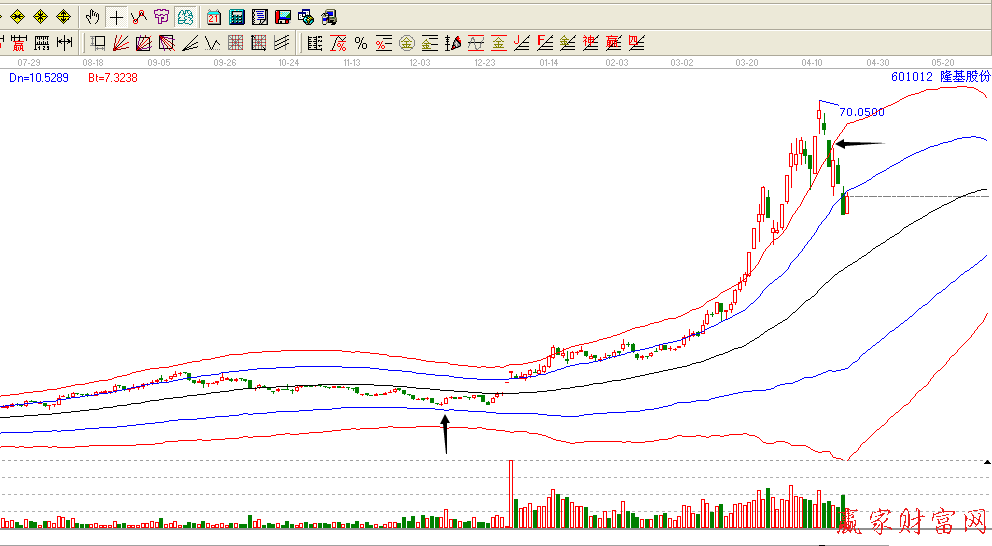Click the tallest red volume bar

tap(511, 493)
